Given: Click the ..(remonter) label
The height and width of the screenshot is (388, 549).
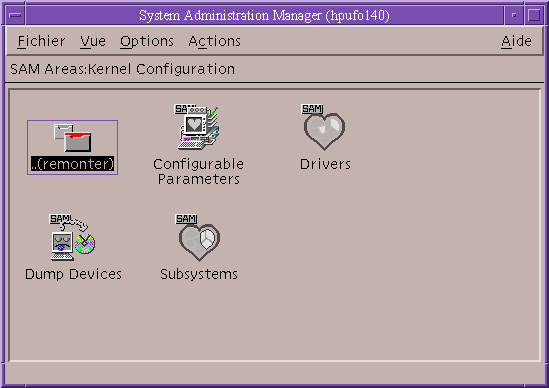Looking at the screenshot, I should point(72,164).
